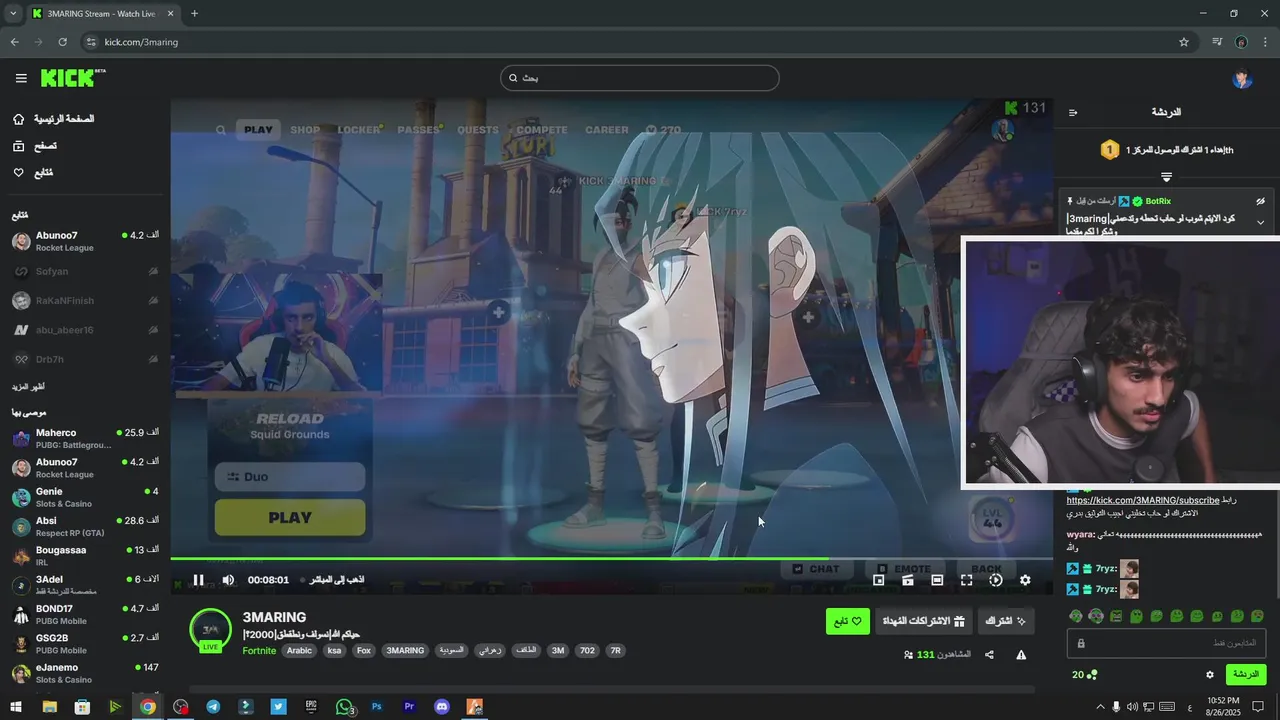Open chat settings gear
The height and width of the screenshot is (720, 1280).
pyautogui.click(x=1210, y=675)
